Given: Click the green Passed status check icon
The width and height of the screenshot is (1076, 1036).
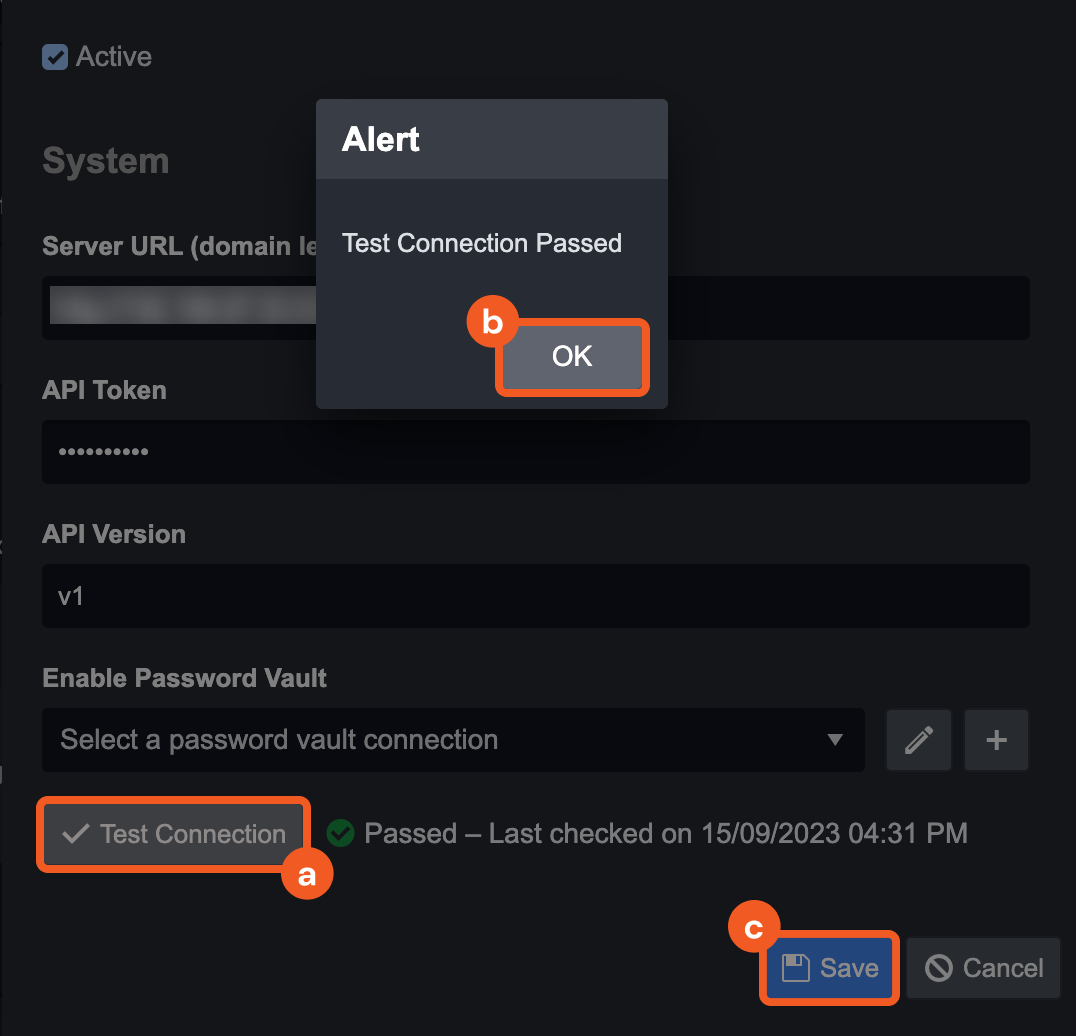Looking at the screenshot, I should click(341, 833).
